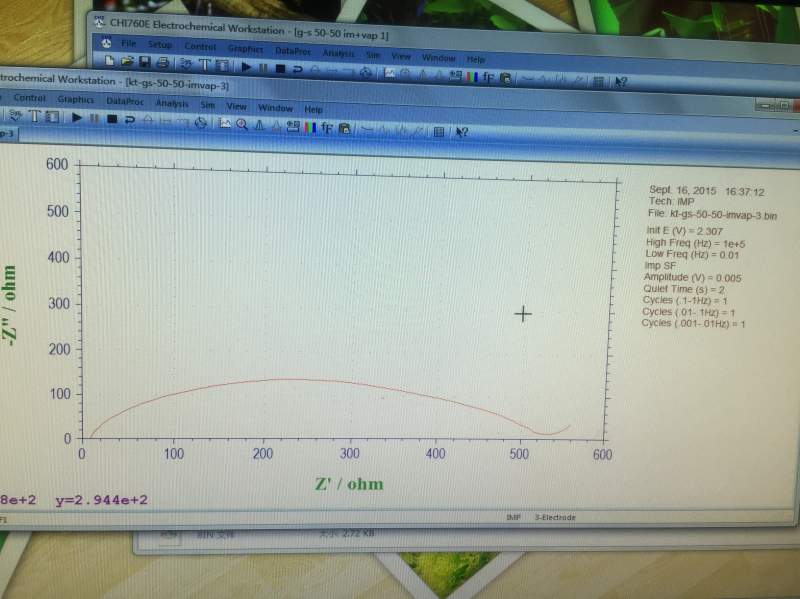Open color legend RGB icon, front window
Screen dimensions: 800x599
[x=310, y=127]
